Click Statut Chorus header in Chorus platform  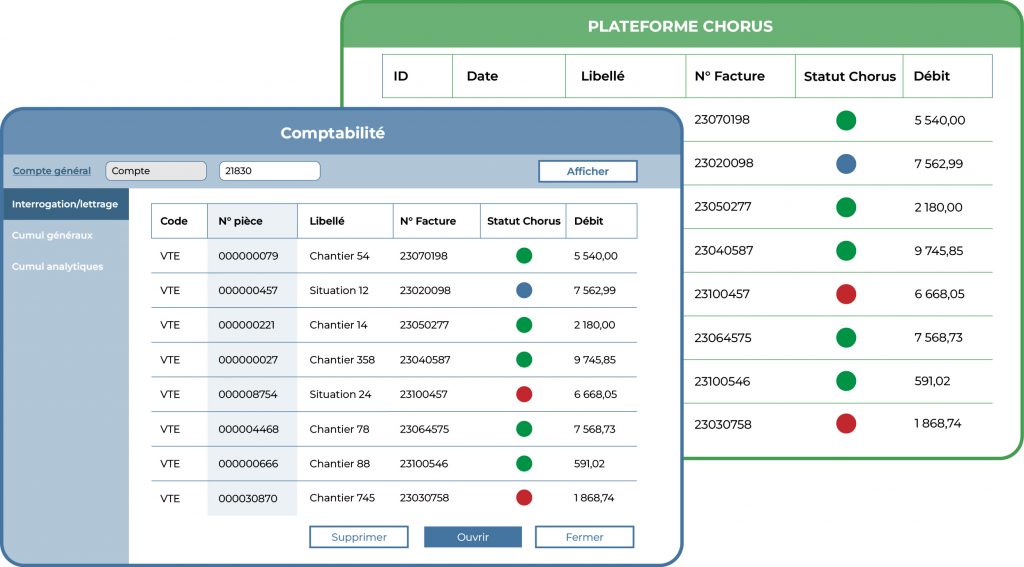point(850,76)
